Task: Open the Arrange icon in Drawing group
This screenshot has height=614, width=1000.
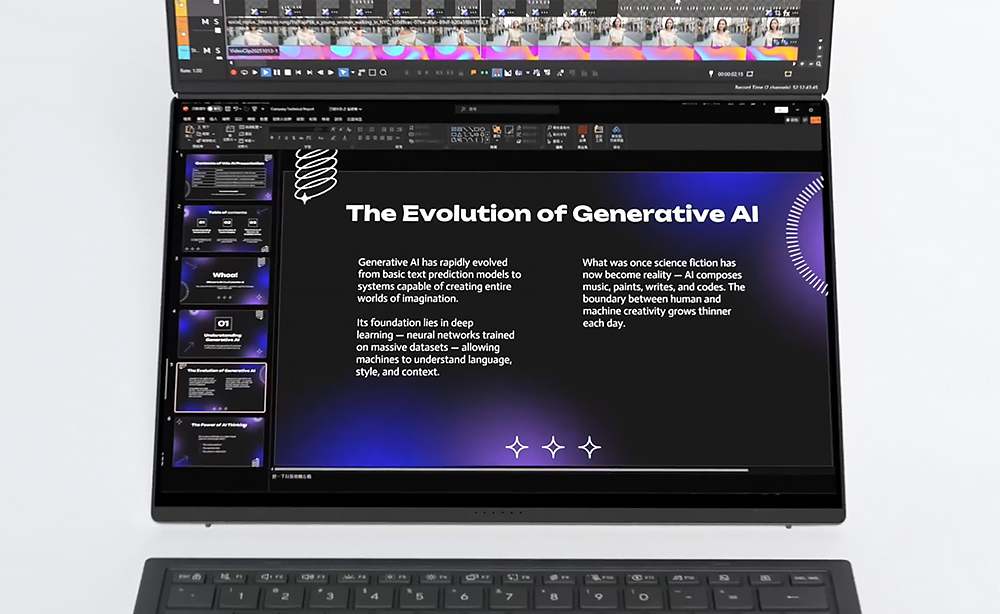Action: [x=496, y=132]
